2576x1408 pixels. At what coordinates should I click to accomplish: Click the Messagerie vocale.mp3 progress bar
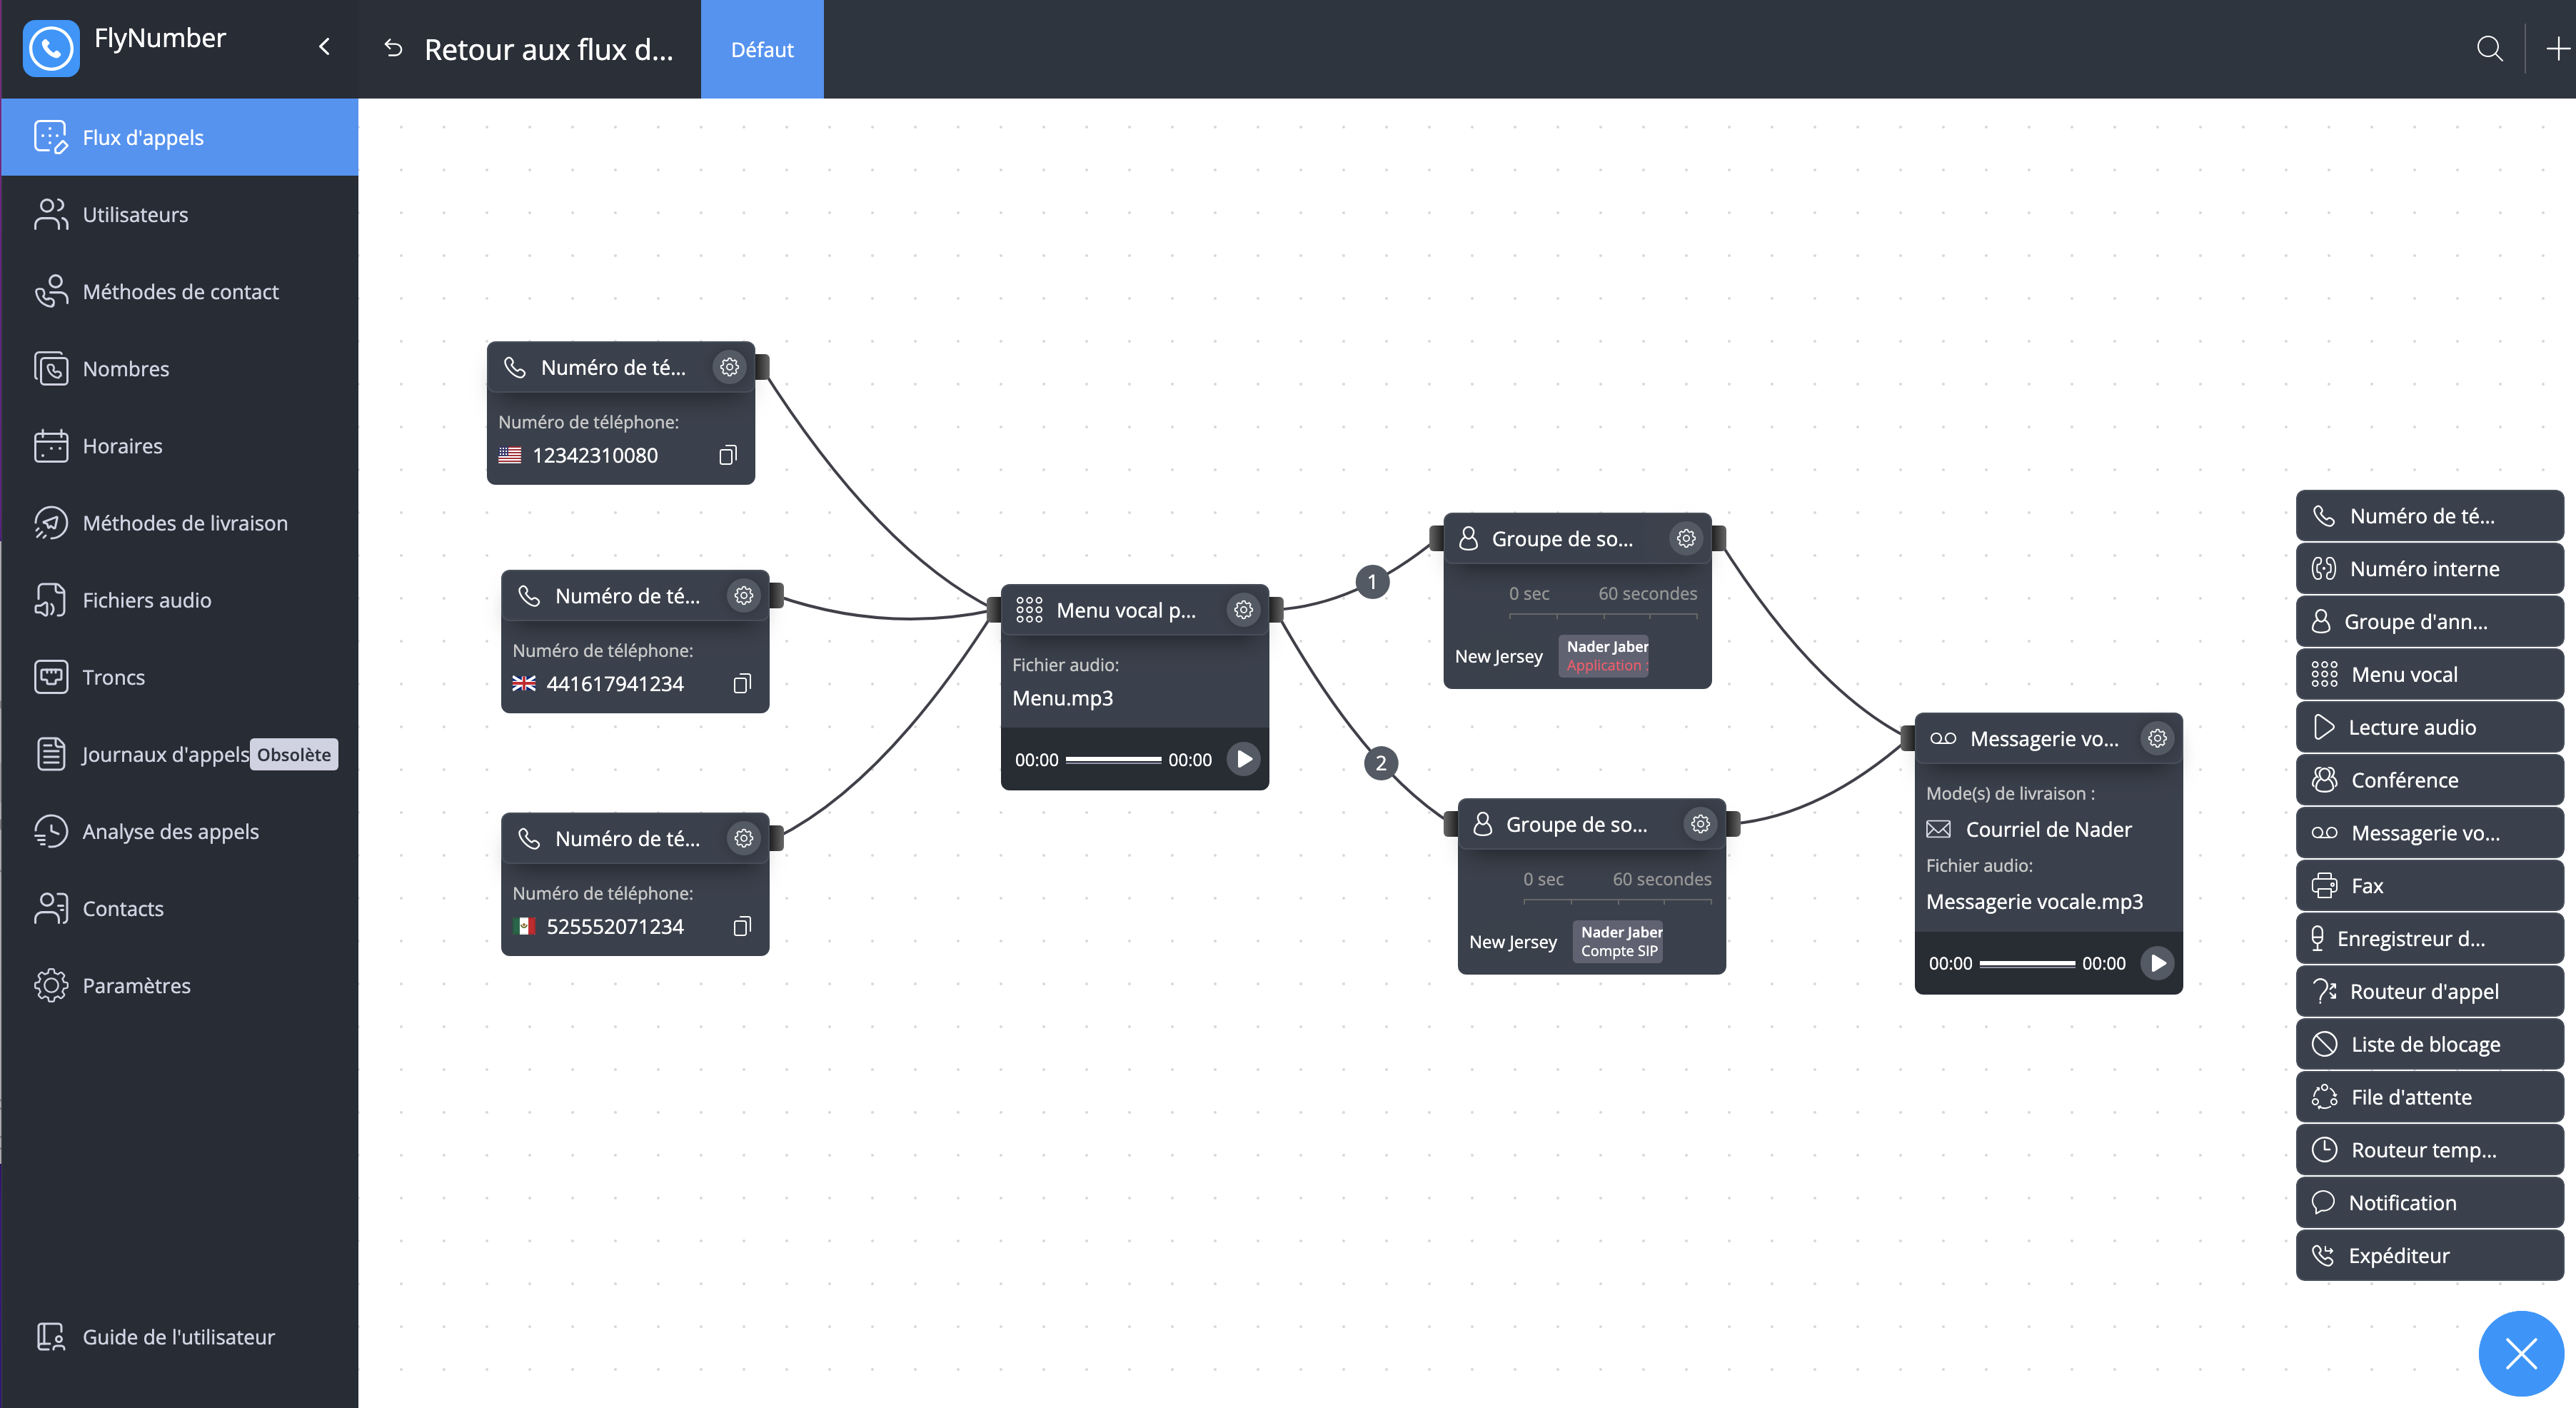2027,964
